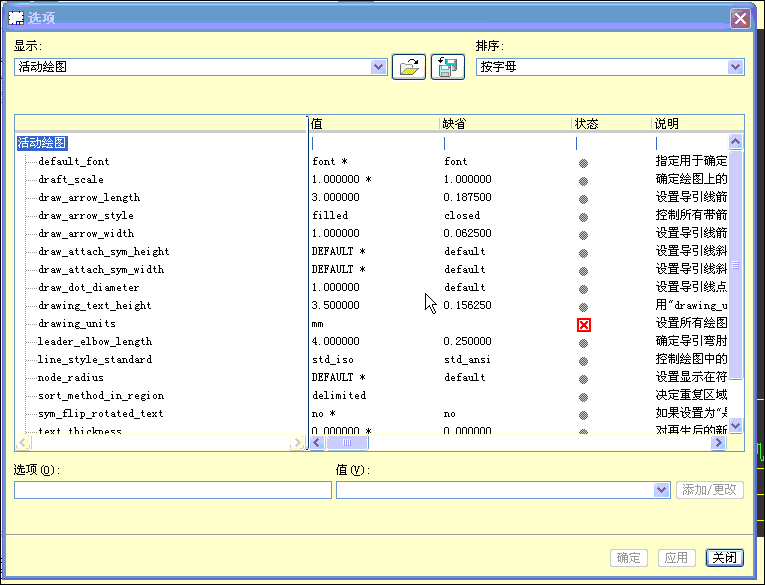Click the default value 0.187500
Screen dimensions: 765x585
click(467, 198)
